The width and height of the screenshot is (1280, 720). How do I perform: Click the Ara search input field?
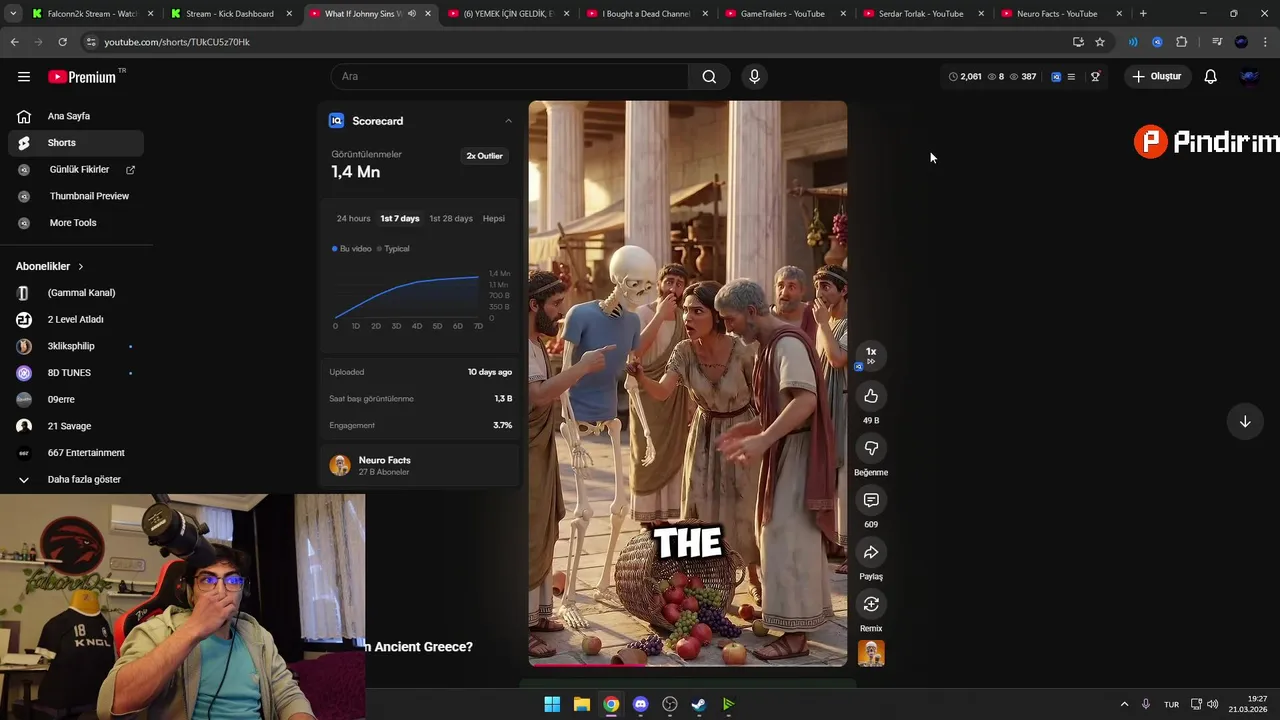click(510, 76)
